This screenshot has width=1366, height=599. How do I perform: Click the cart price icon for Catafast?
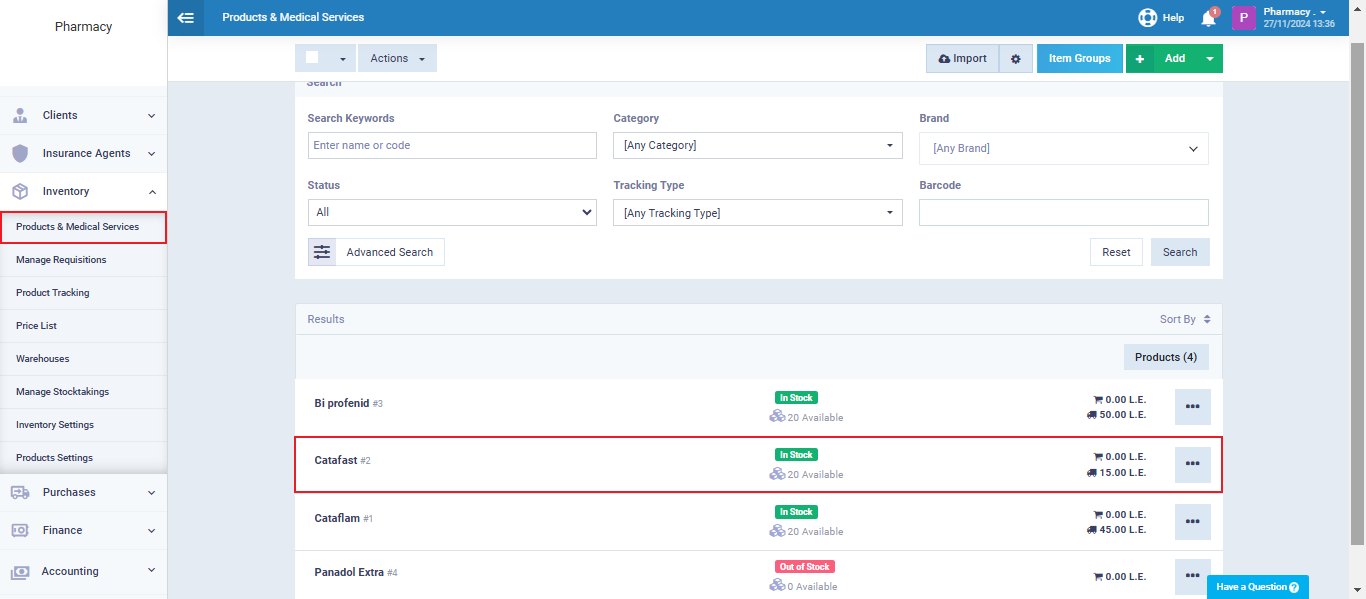(1098, 456)
